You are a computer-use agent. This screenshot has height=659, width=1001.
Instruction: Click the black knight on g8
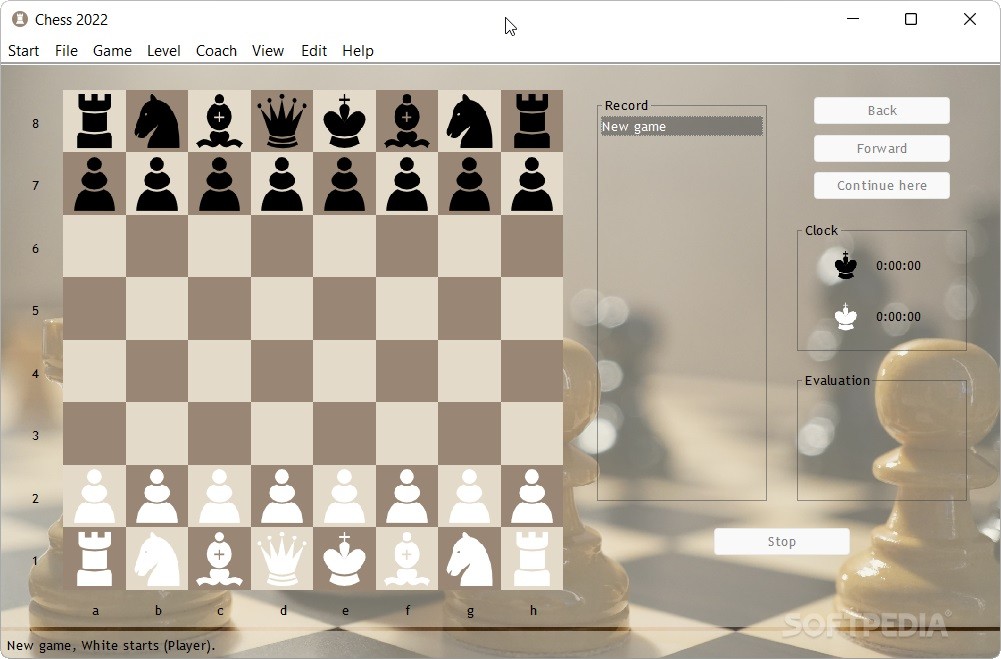[469, 121]
